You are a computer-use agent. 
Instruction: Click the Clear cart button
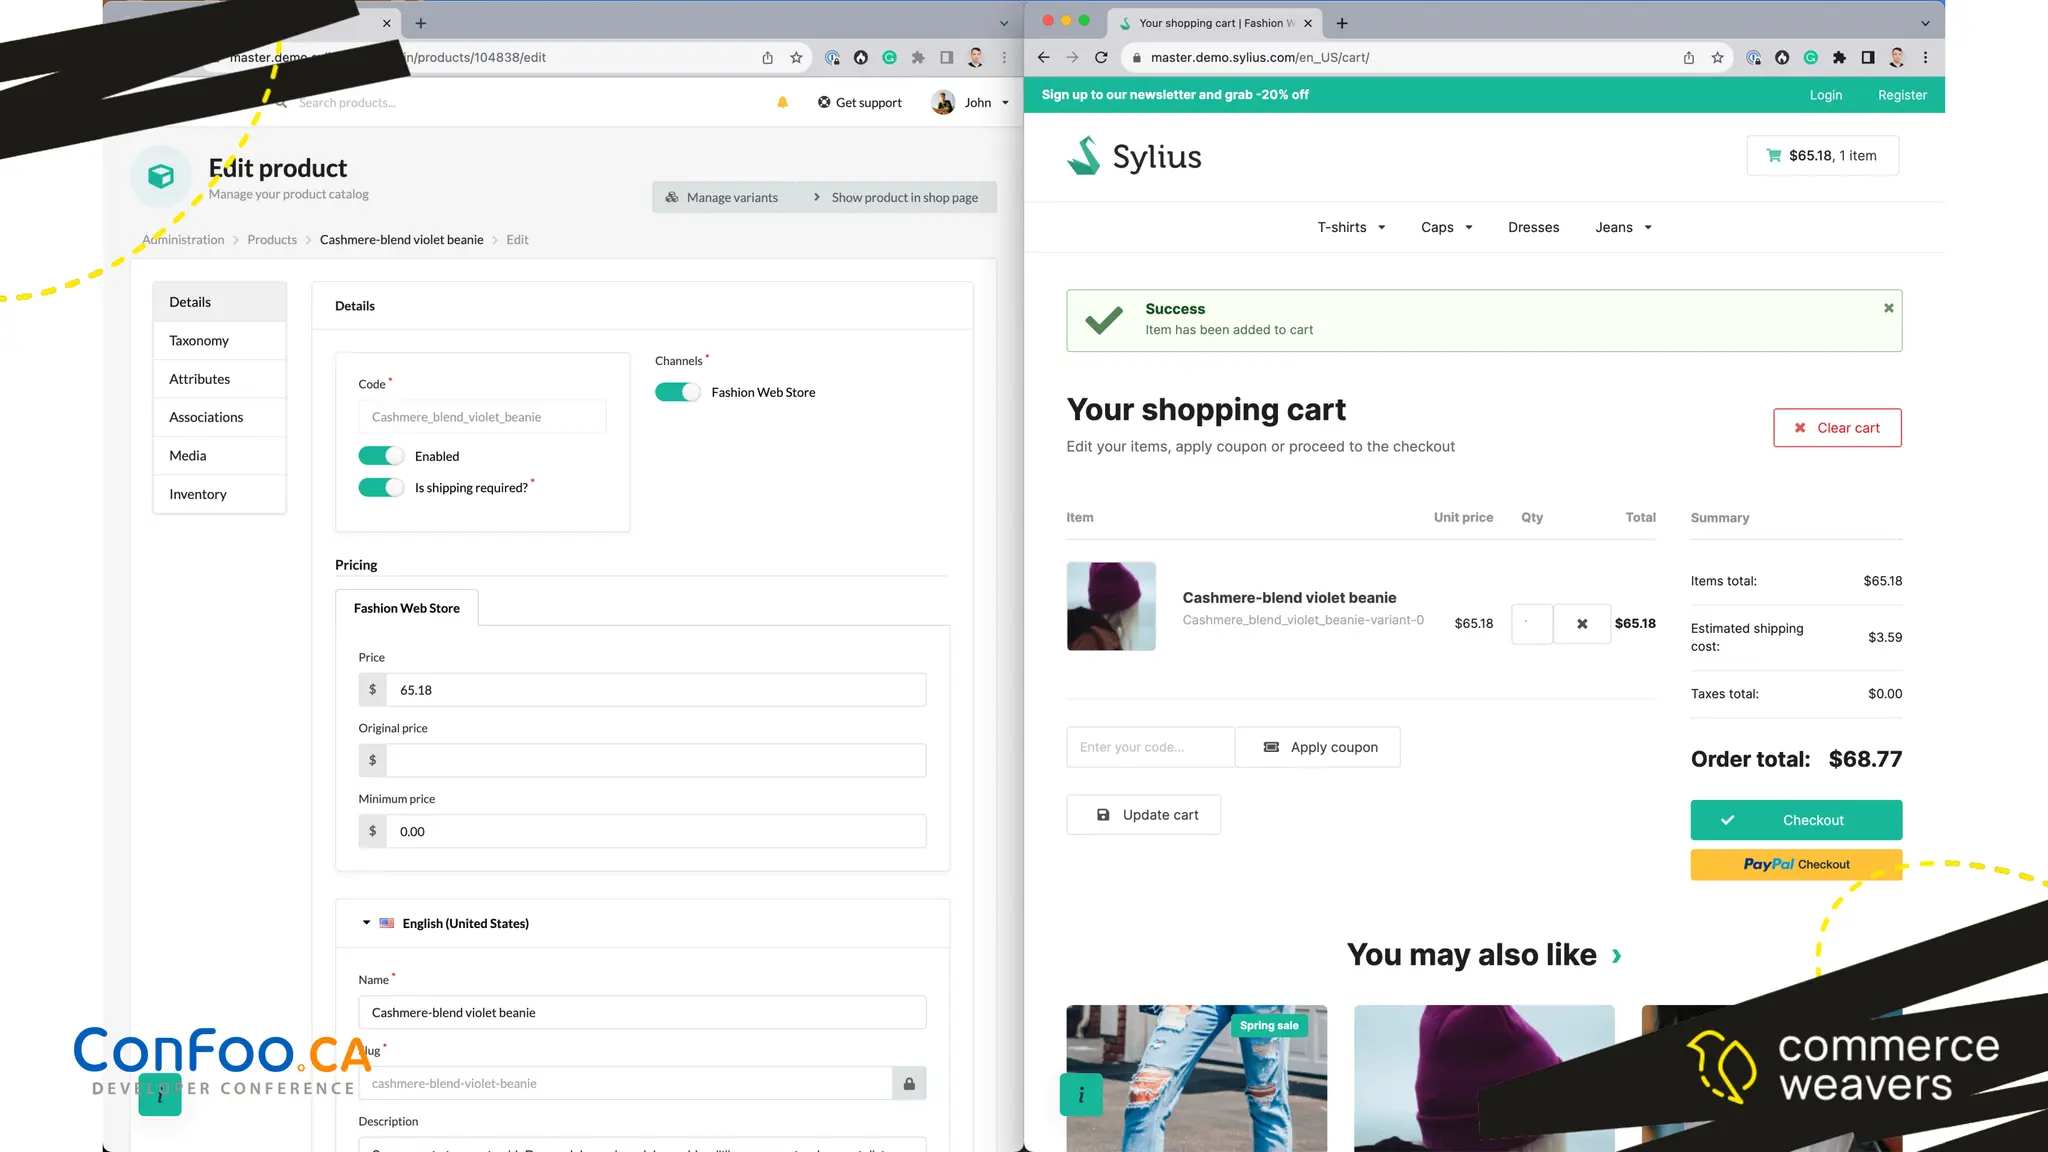(1836, 428)
